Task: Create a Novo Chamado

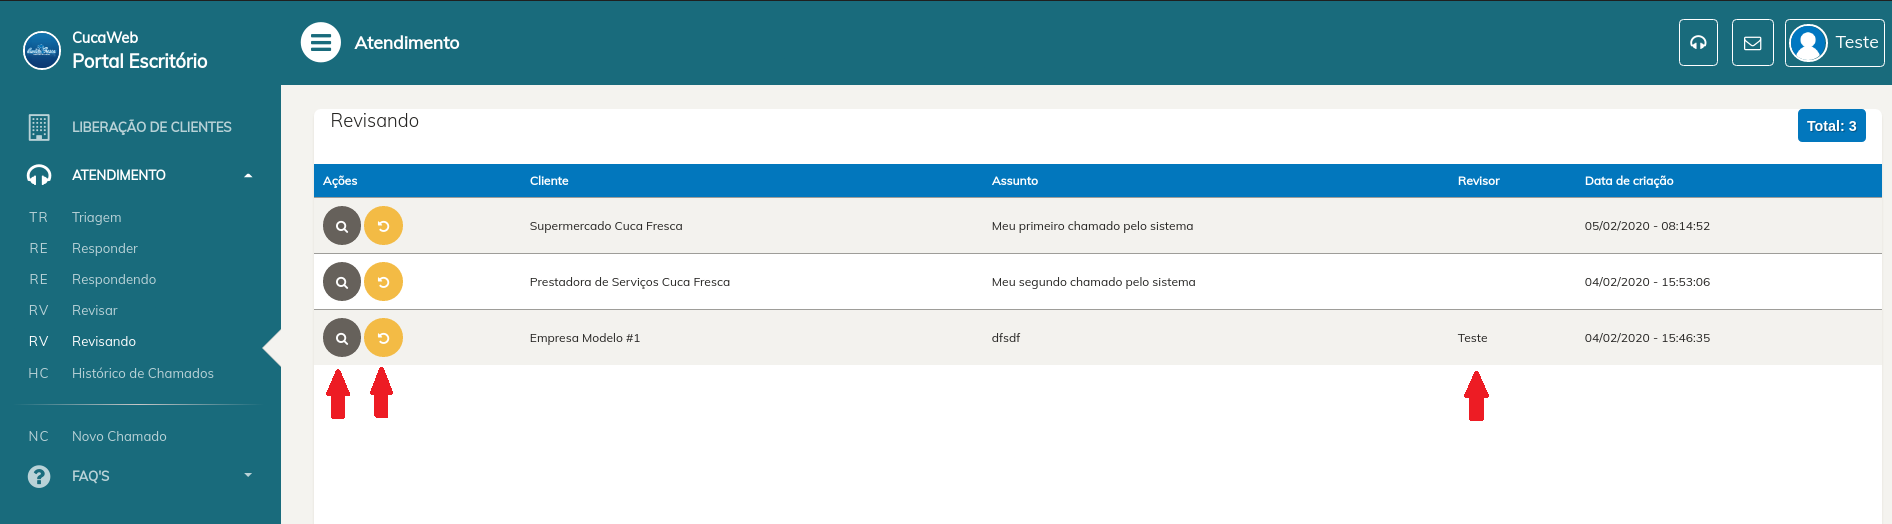Action: 119,436
